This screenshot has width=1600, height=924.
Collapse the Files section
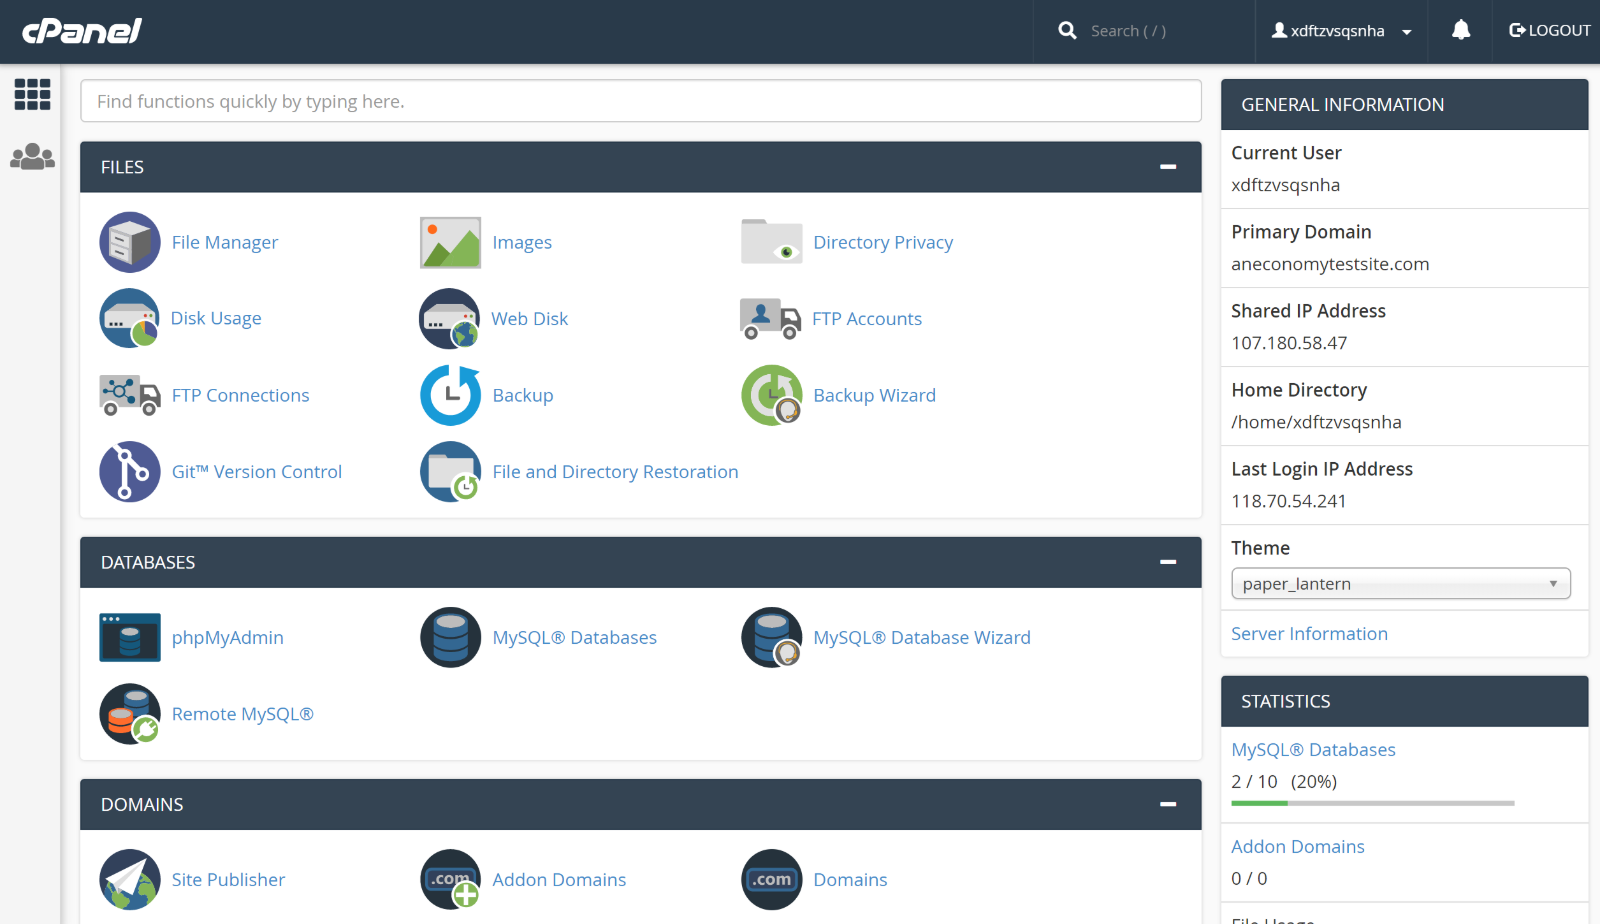point(1168,167)
